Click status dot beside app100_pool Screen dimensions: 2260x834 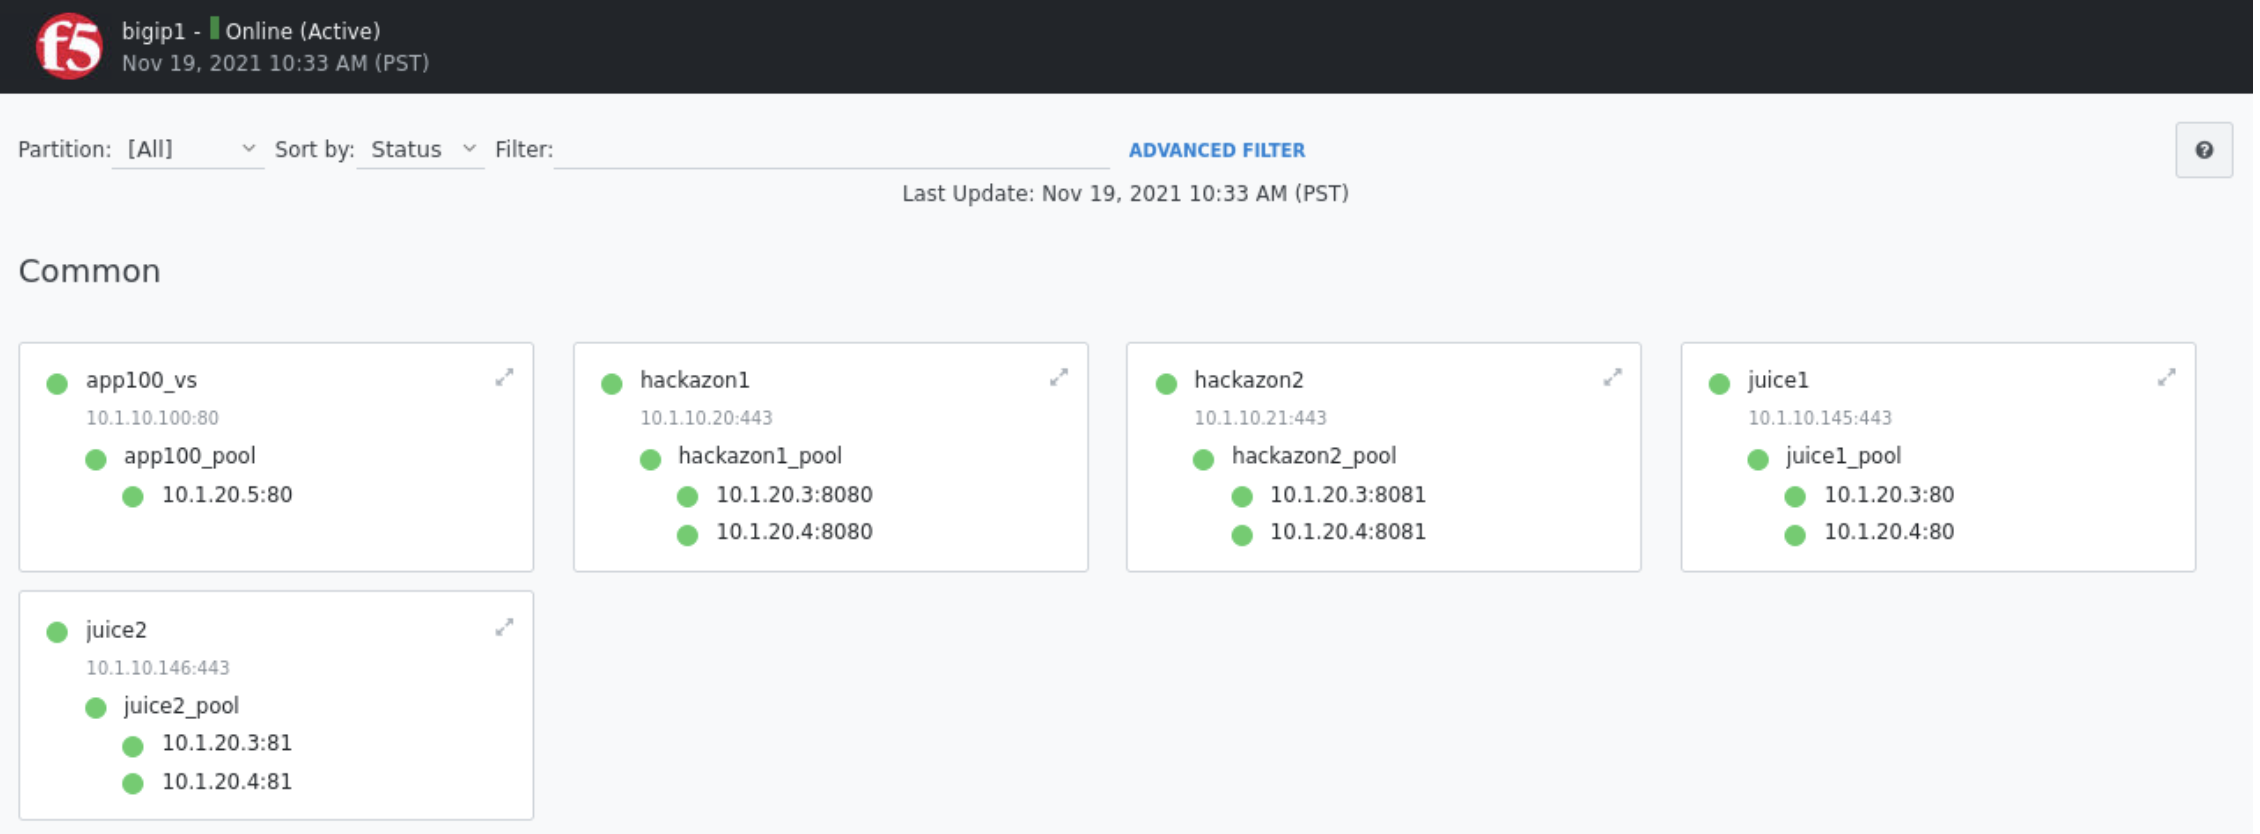[x=96, y=459]
